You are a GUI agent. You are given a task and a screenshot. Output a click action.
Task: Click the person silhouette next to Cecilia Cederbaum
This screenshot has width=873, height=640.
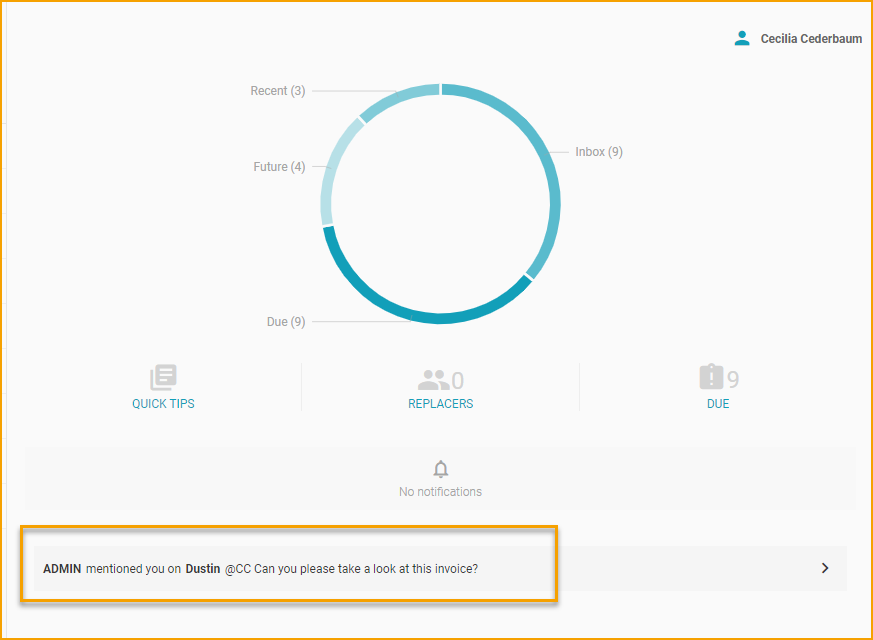point(742,37)
